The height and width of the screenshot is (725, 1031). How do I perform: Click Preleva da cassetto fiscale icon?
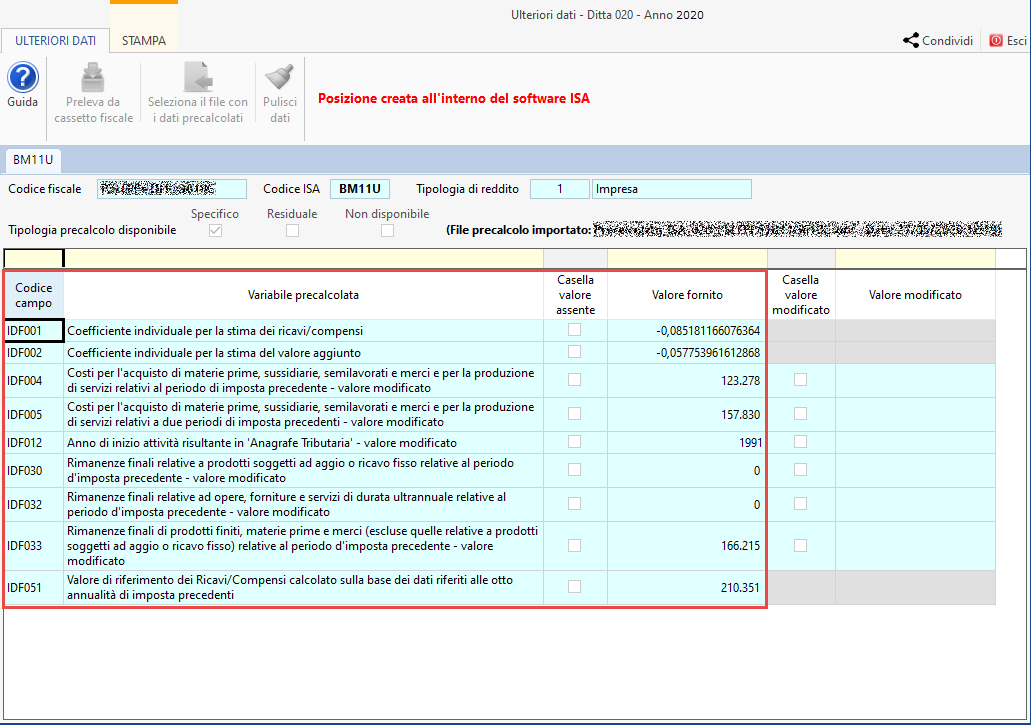(93, 78)
